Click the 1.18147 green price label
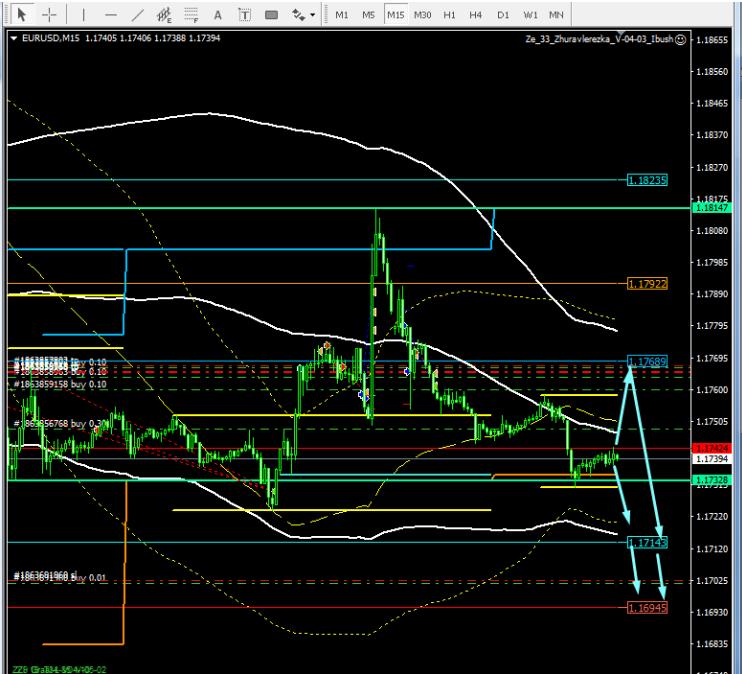 tap(712, 208)
